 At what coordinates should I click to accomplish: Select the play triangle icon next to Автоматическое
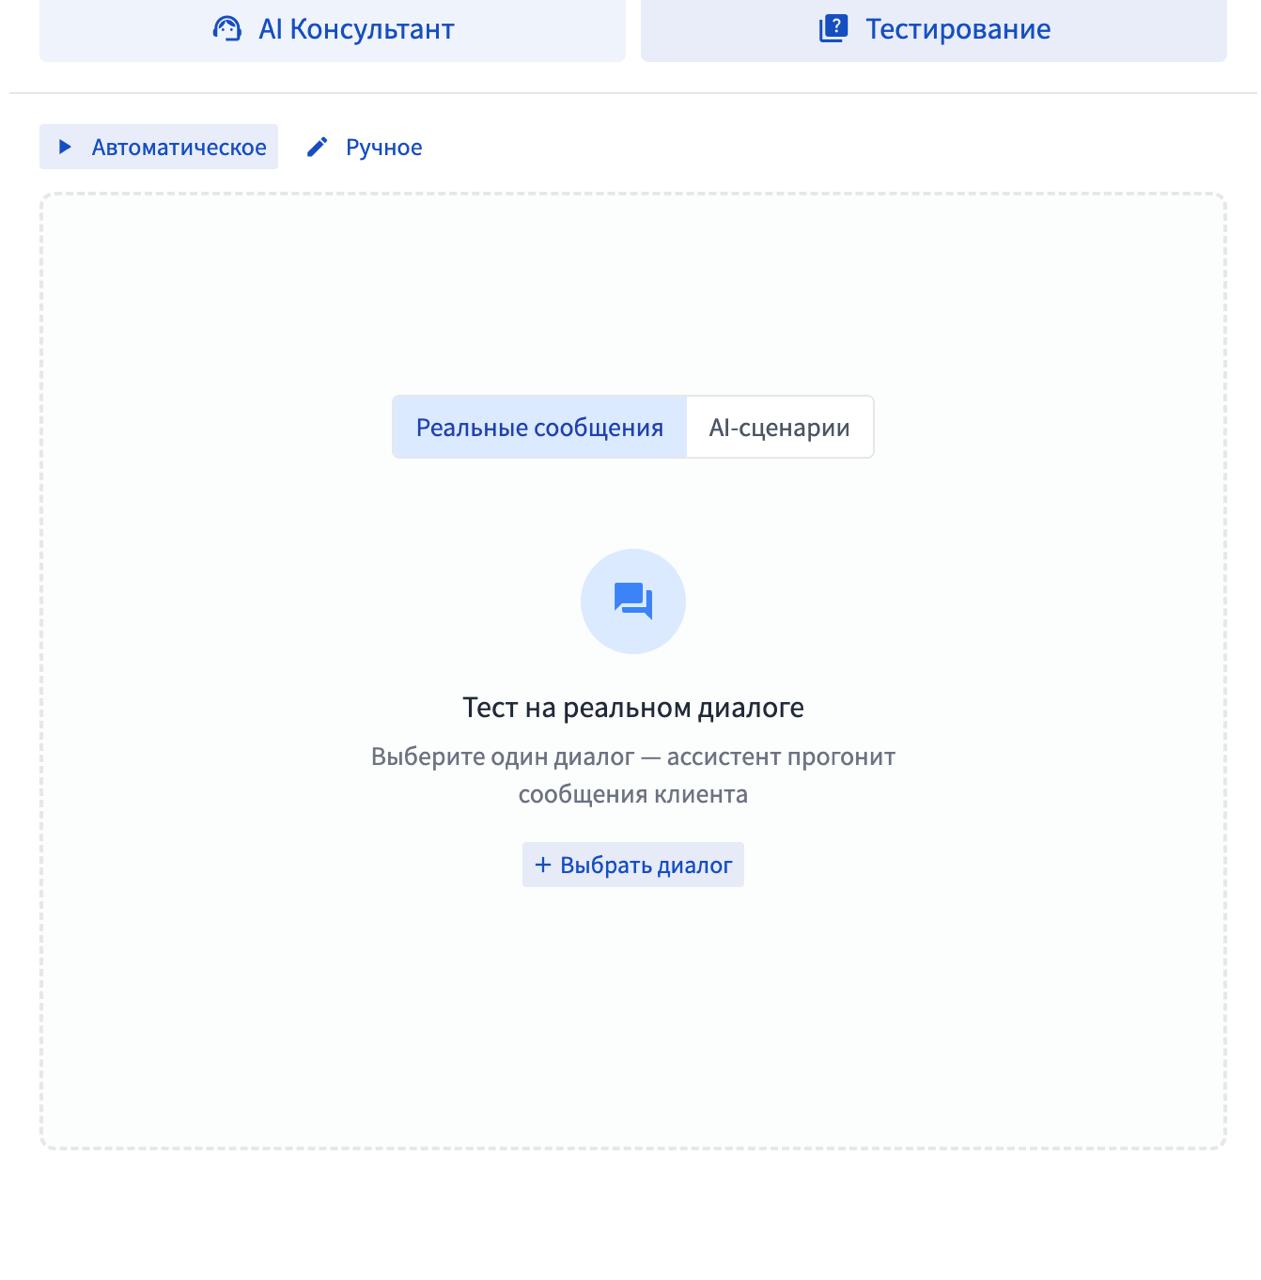67,147
